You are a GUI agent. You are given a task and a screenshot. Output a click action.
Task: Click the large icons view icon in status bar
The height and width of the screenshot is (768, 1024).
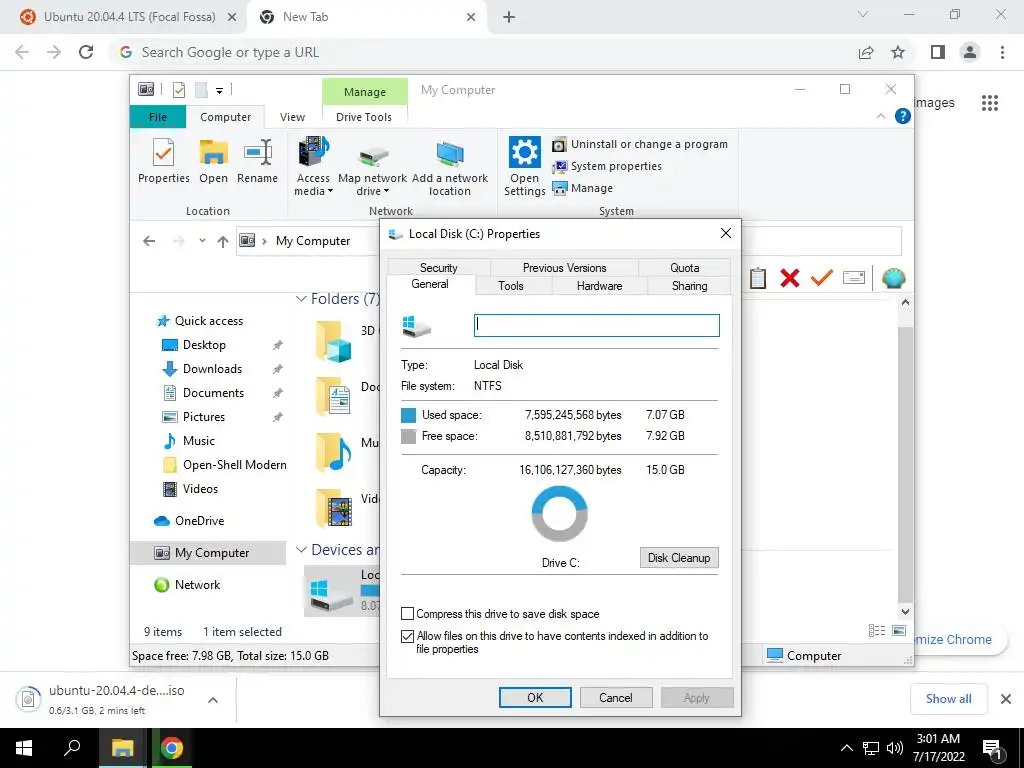tap(899, 630)
